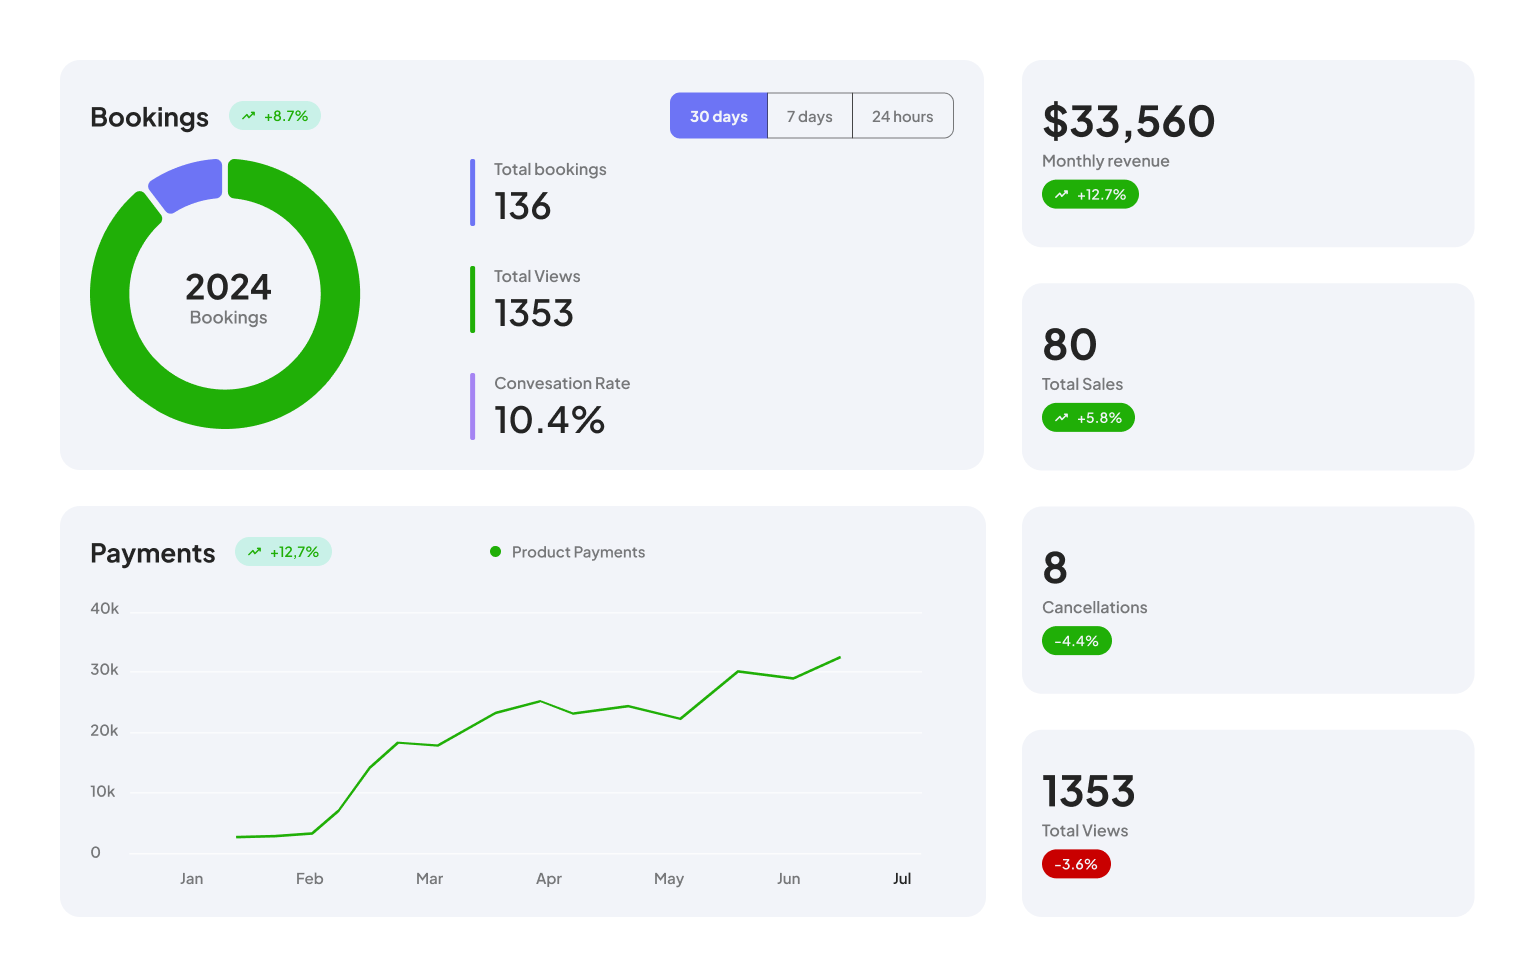Click the Conversation Rate 10.4% stat

560,406
